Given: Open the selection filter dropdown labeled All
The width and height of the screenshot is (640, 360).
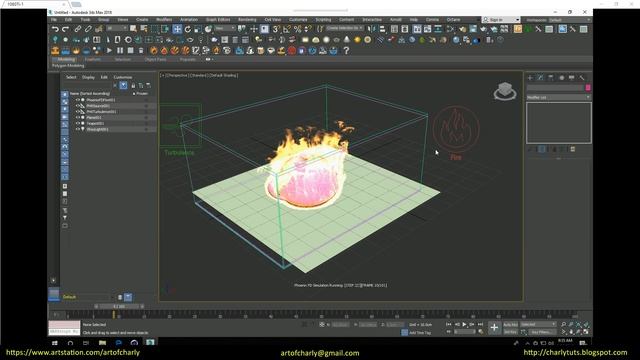Looking at the screenshot, I should 117,28.
